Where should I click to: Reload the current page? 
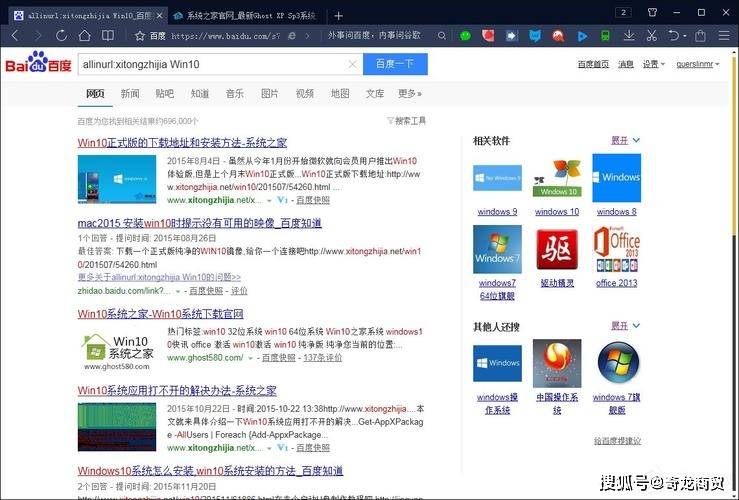61,35
